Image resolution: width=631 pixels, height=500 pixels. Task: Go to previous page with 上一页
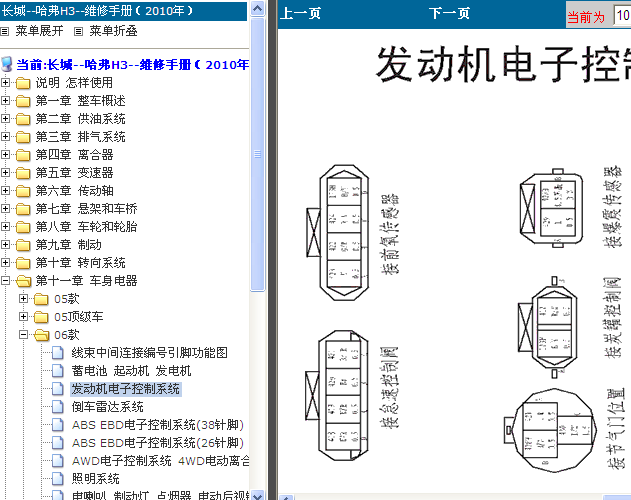[300, 13]
